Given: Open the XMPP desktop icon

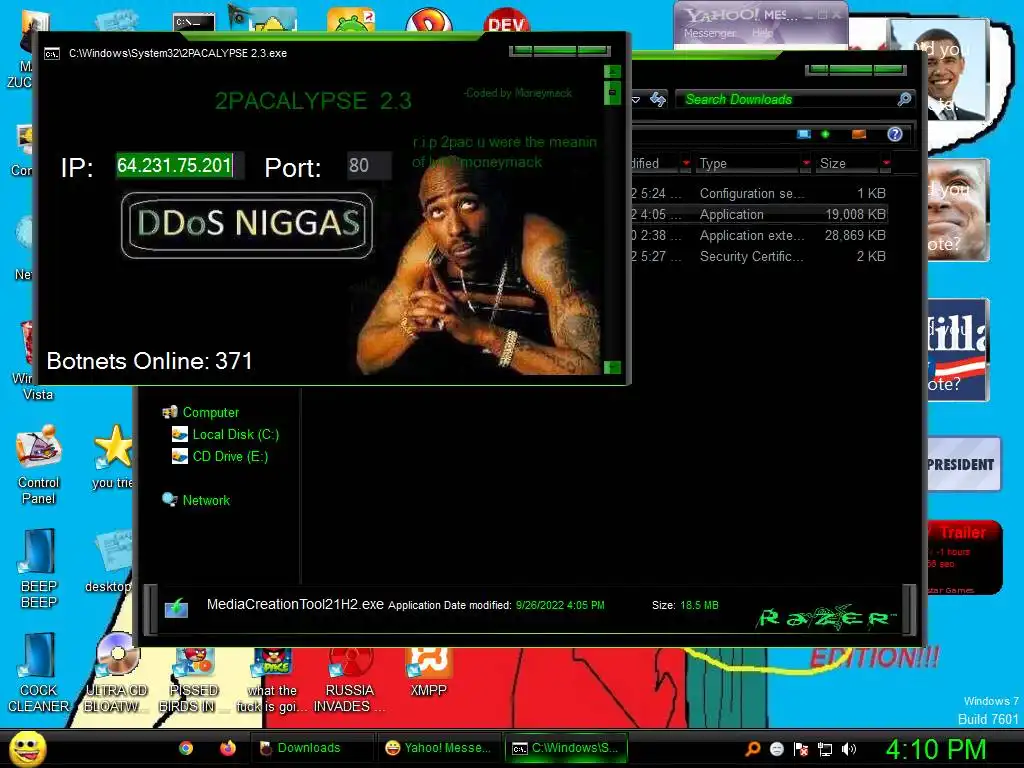Looking at the screenshot, I should (x=428, y=671).
